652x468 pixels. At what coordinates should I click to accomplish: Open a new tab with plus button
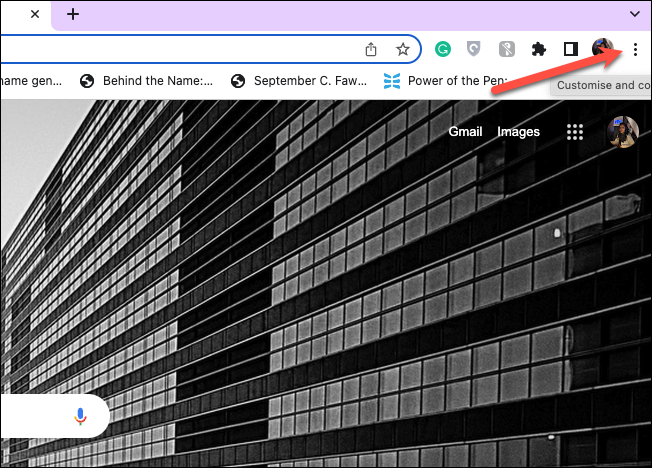point(73,14)
